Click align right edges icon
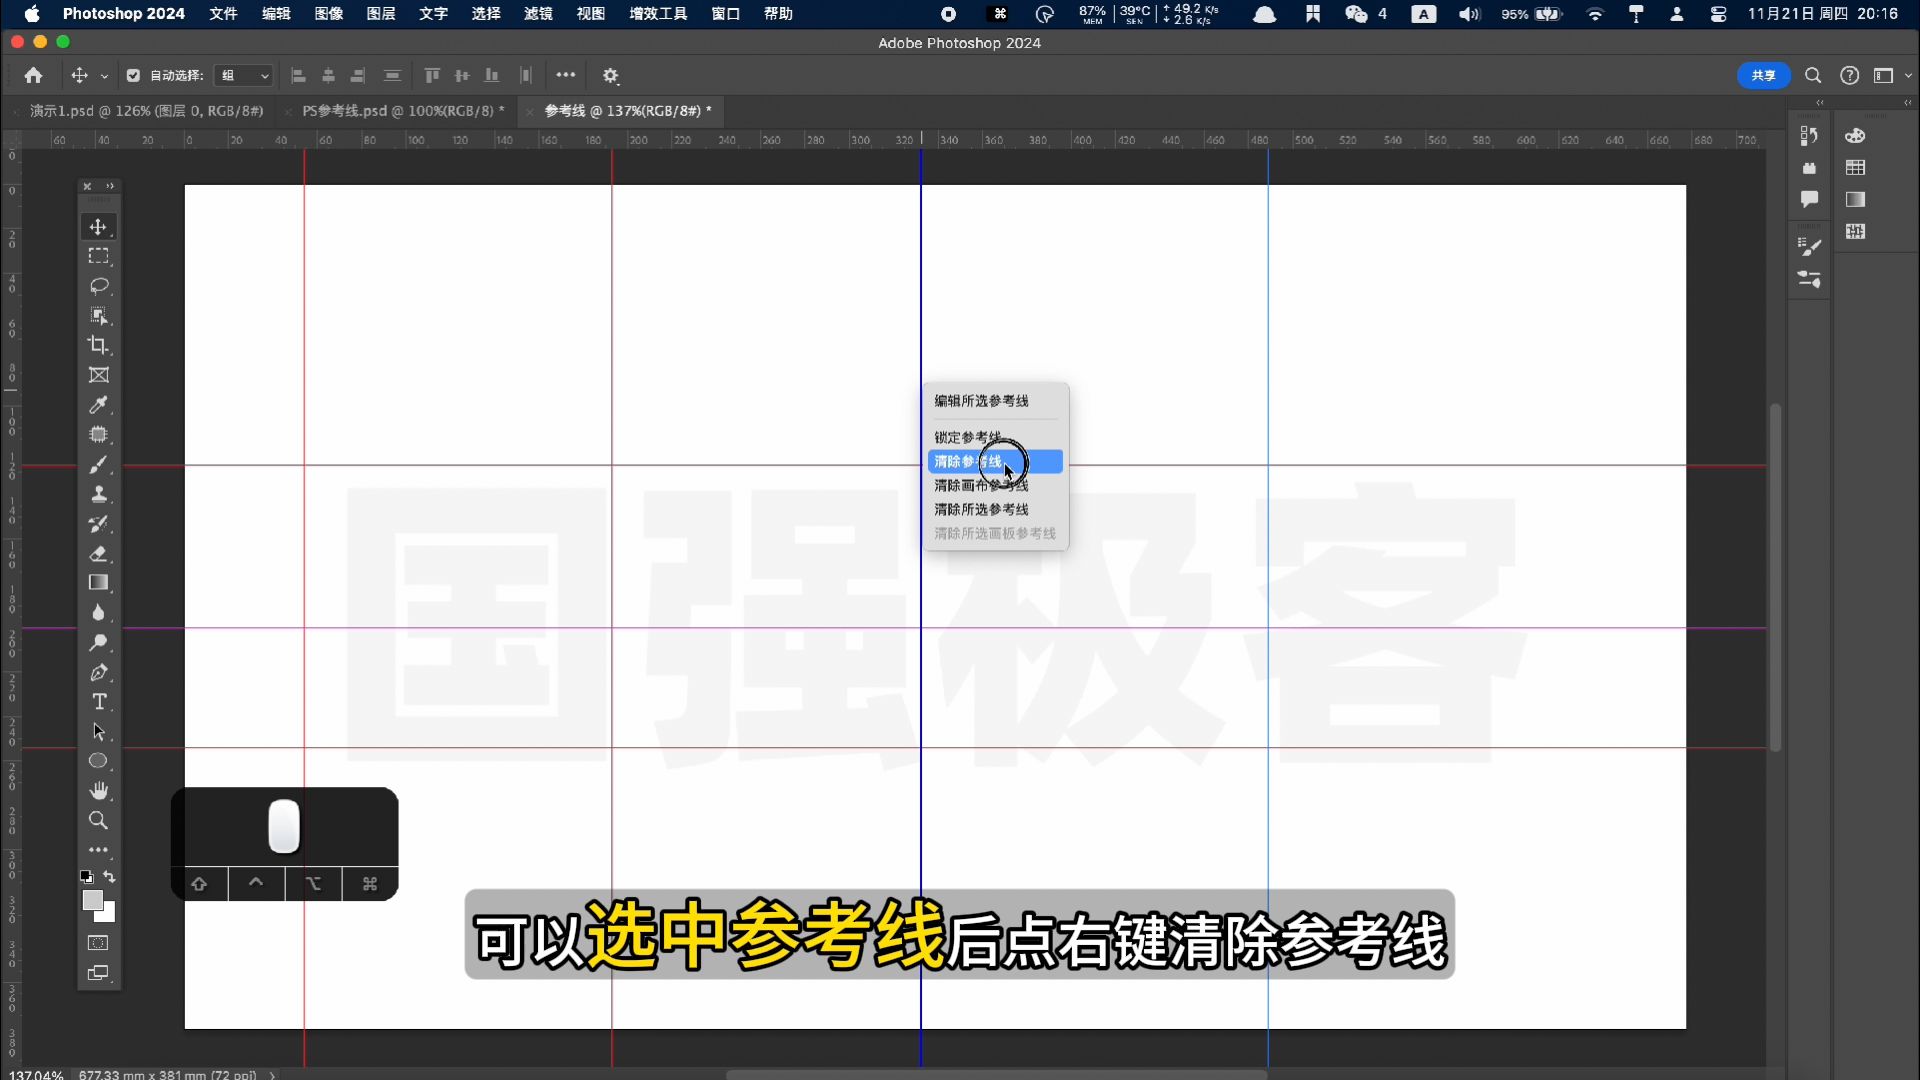Image resolution: width=1920 pixels, height=1080 pixels. point(357,75)
